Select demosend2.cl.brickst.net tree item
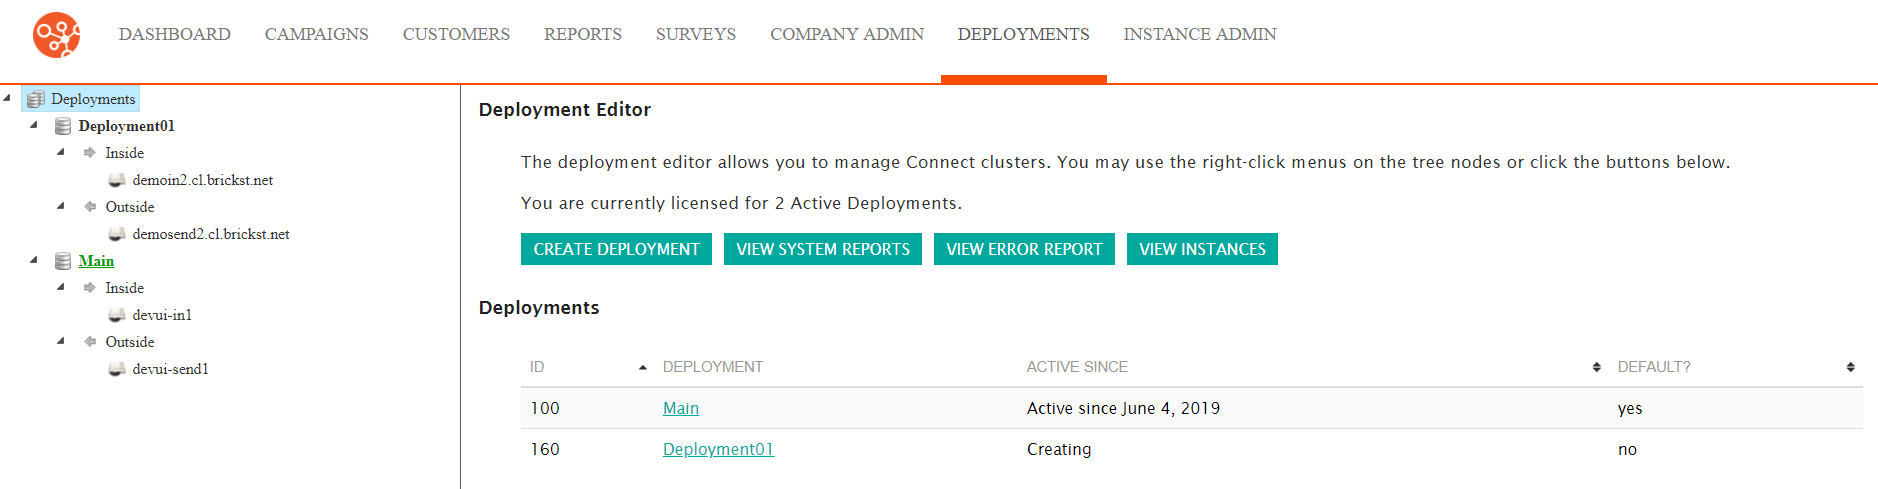 [211, 234]
